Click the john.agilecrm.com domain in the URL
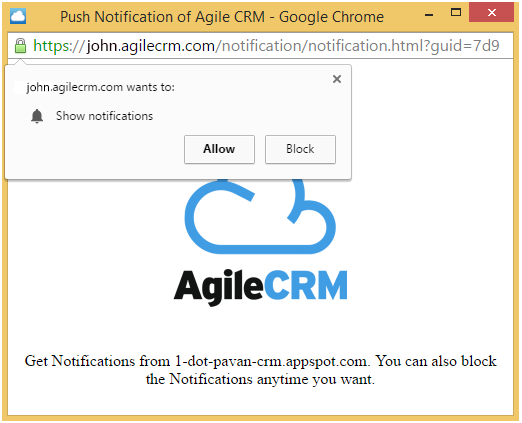This screenshot has height=423, width=522. click(x=151, y=46)
